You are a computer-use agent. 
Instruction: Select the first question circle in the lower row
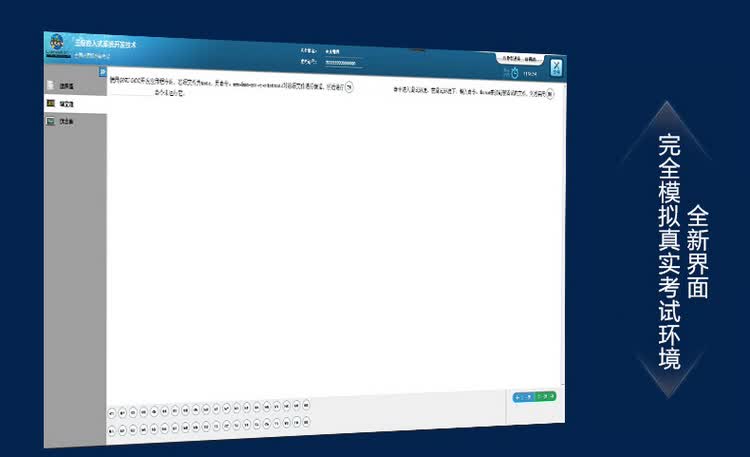(111, 431)
